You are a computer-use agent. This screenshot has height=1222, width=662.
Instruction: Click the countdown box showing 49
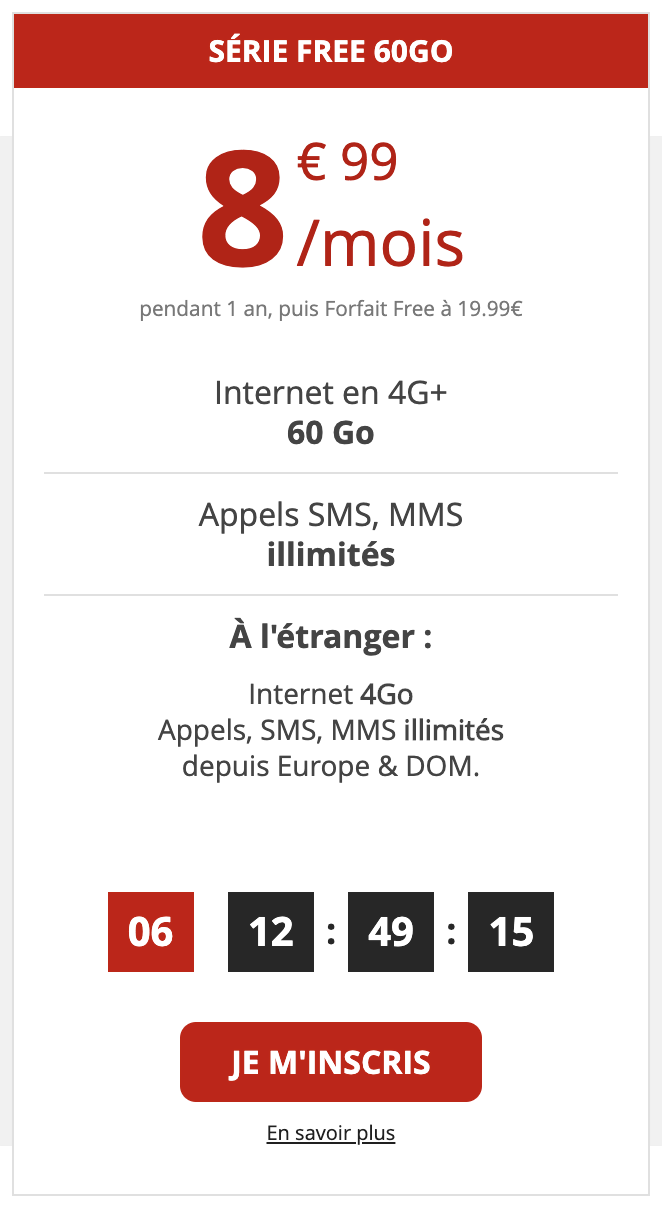[x=391, y=932]
